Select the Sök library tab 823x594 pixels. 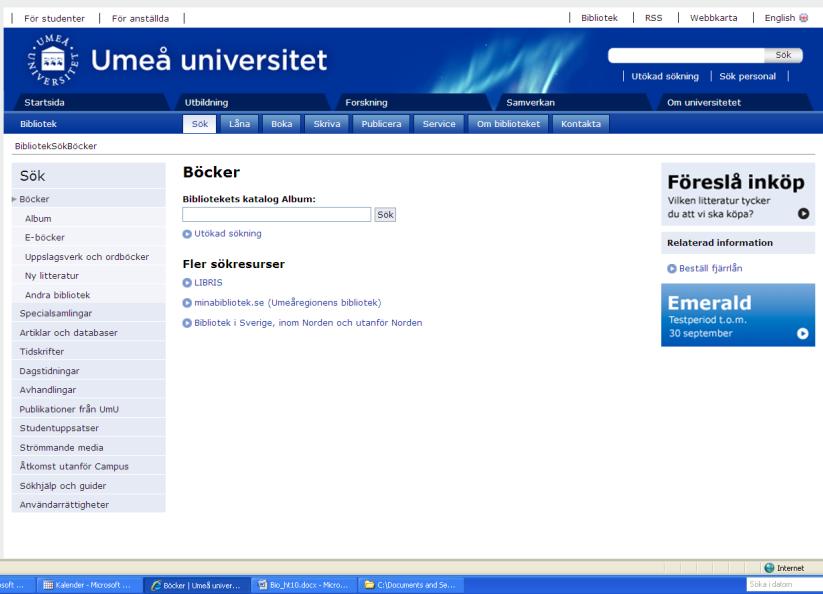pyautogui.click(x=199, y=124)
